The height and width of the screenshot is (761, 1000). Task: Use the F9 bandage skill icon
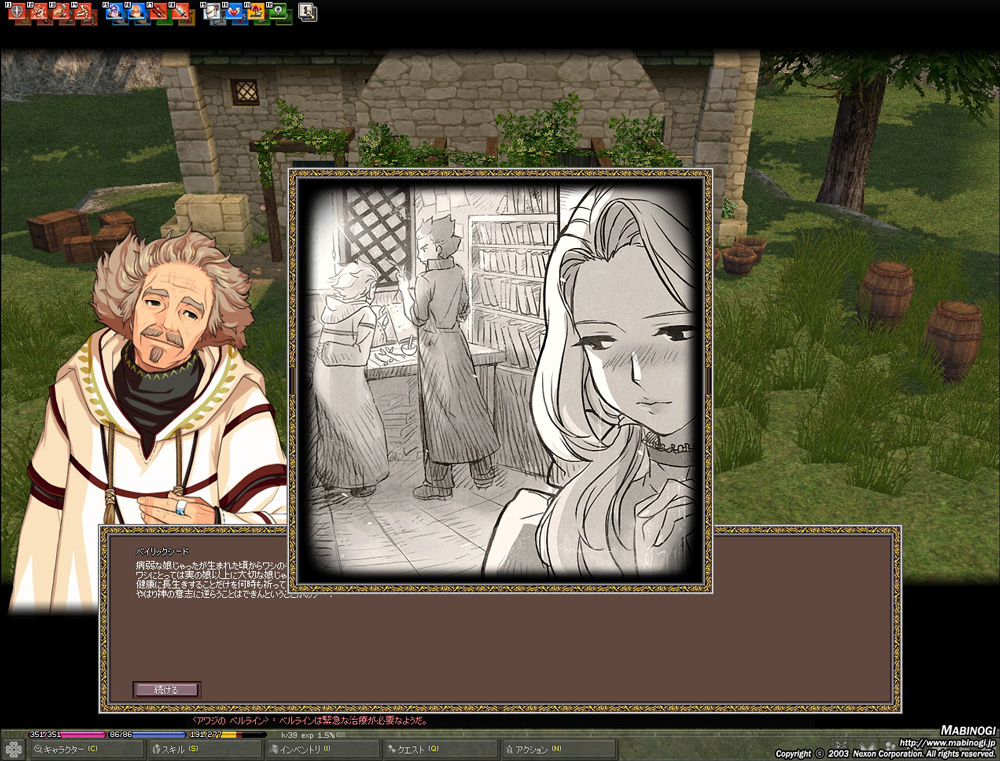212,11
